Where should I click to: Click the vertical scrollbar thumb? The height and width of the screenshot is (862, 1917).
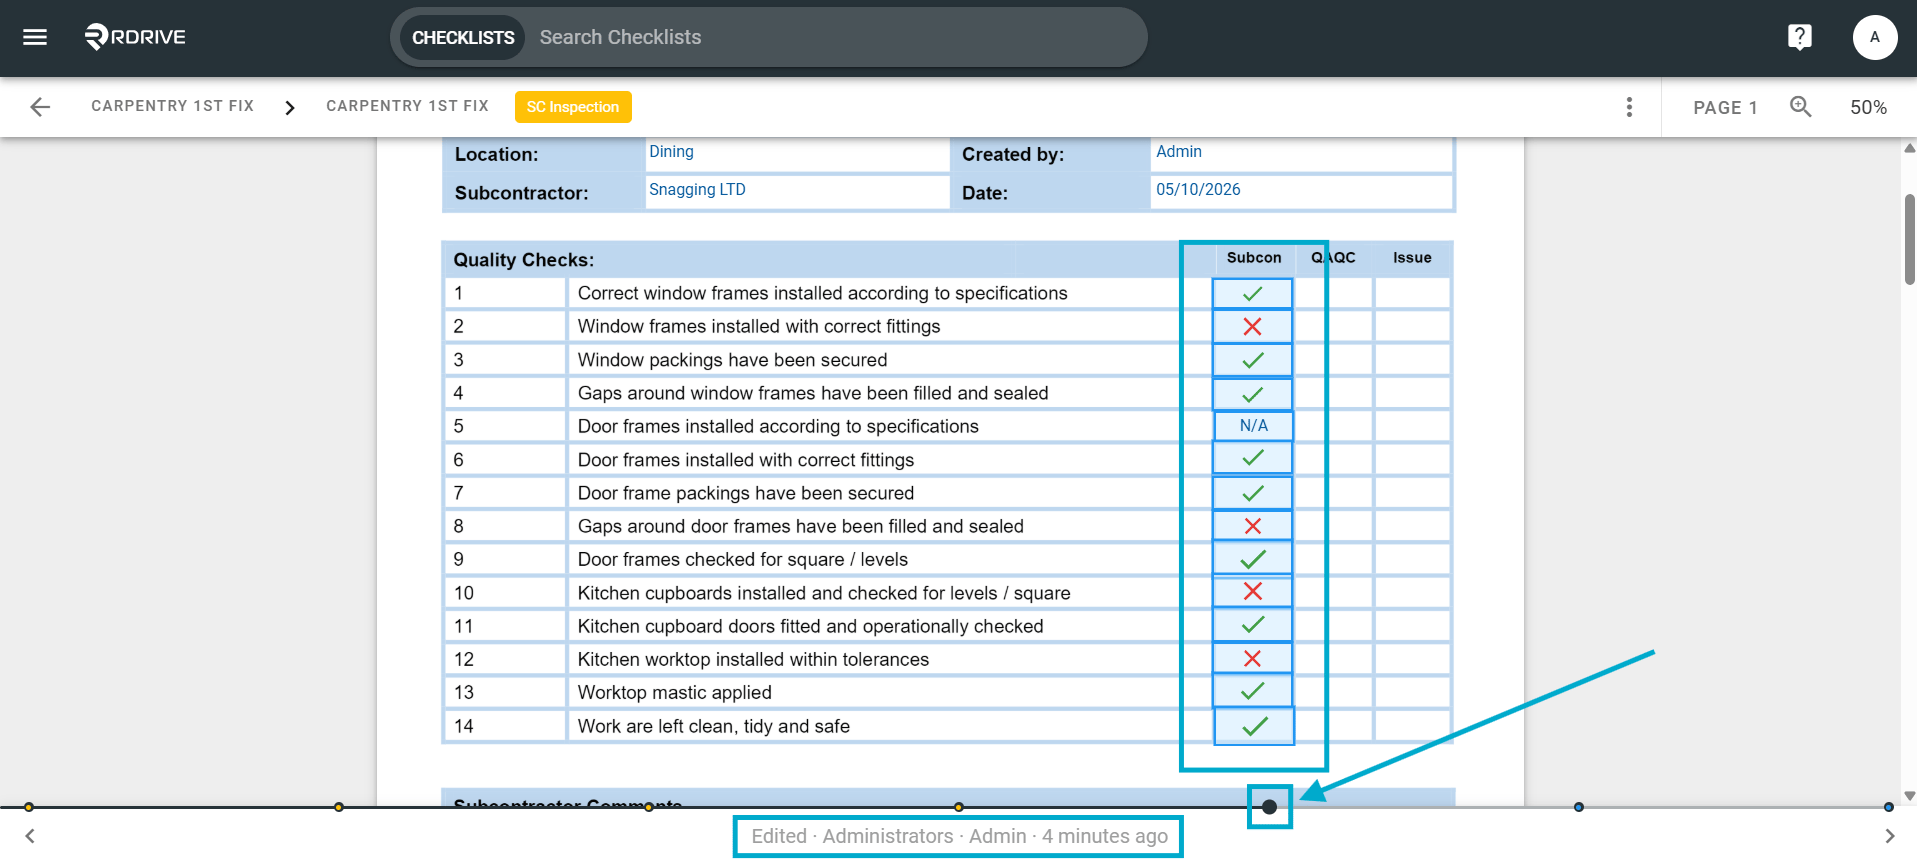[x=1909, y=239]
